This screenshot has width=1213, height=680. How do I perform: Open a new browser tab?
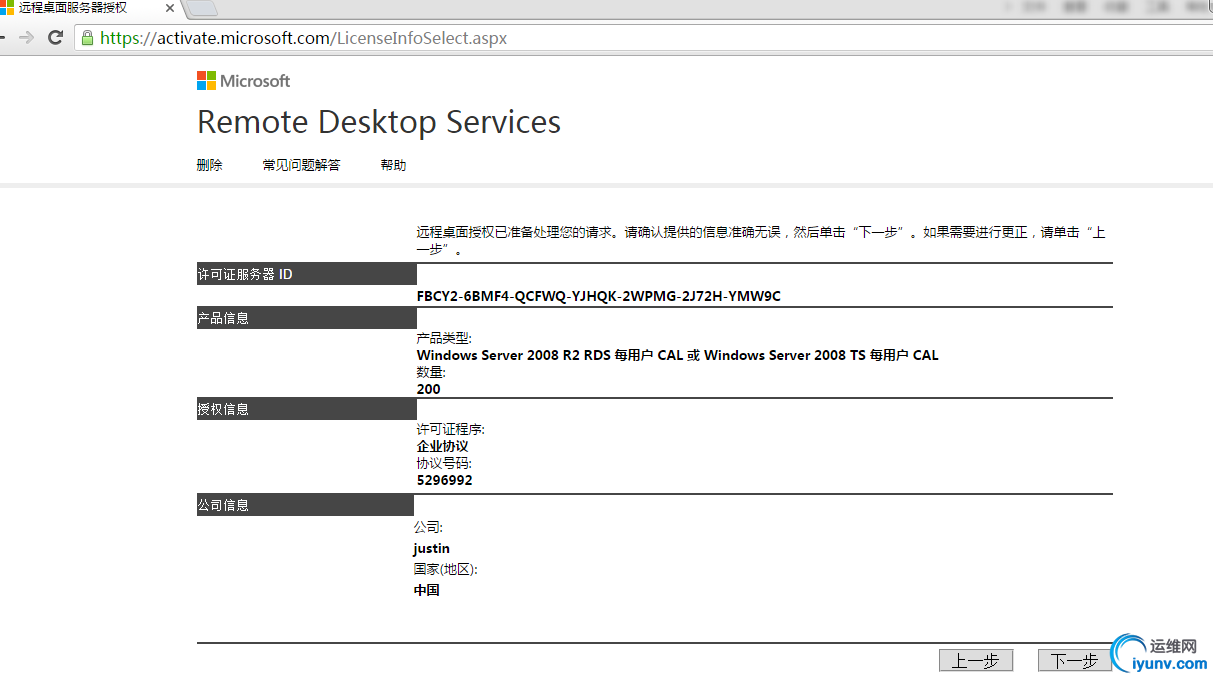pyautogui.click(x=202, y=9)
